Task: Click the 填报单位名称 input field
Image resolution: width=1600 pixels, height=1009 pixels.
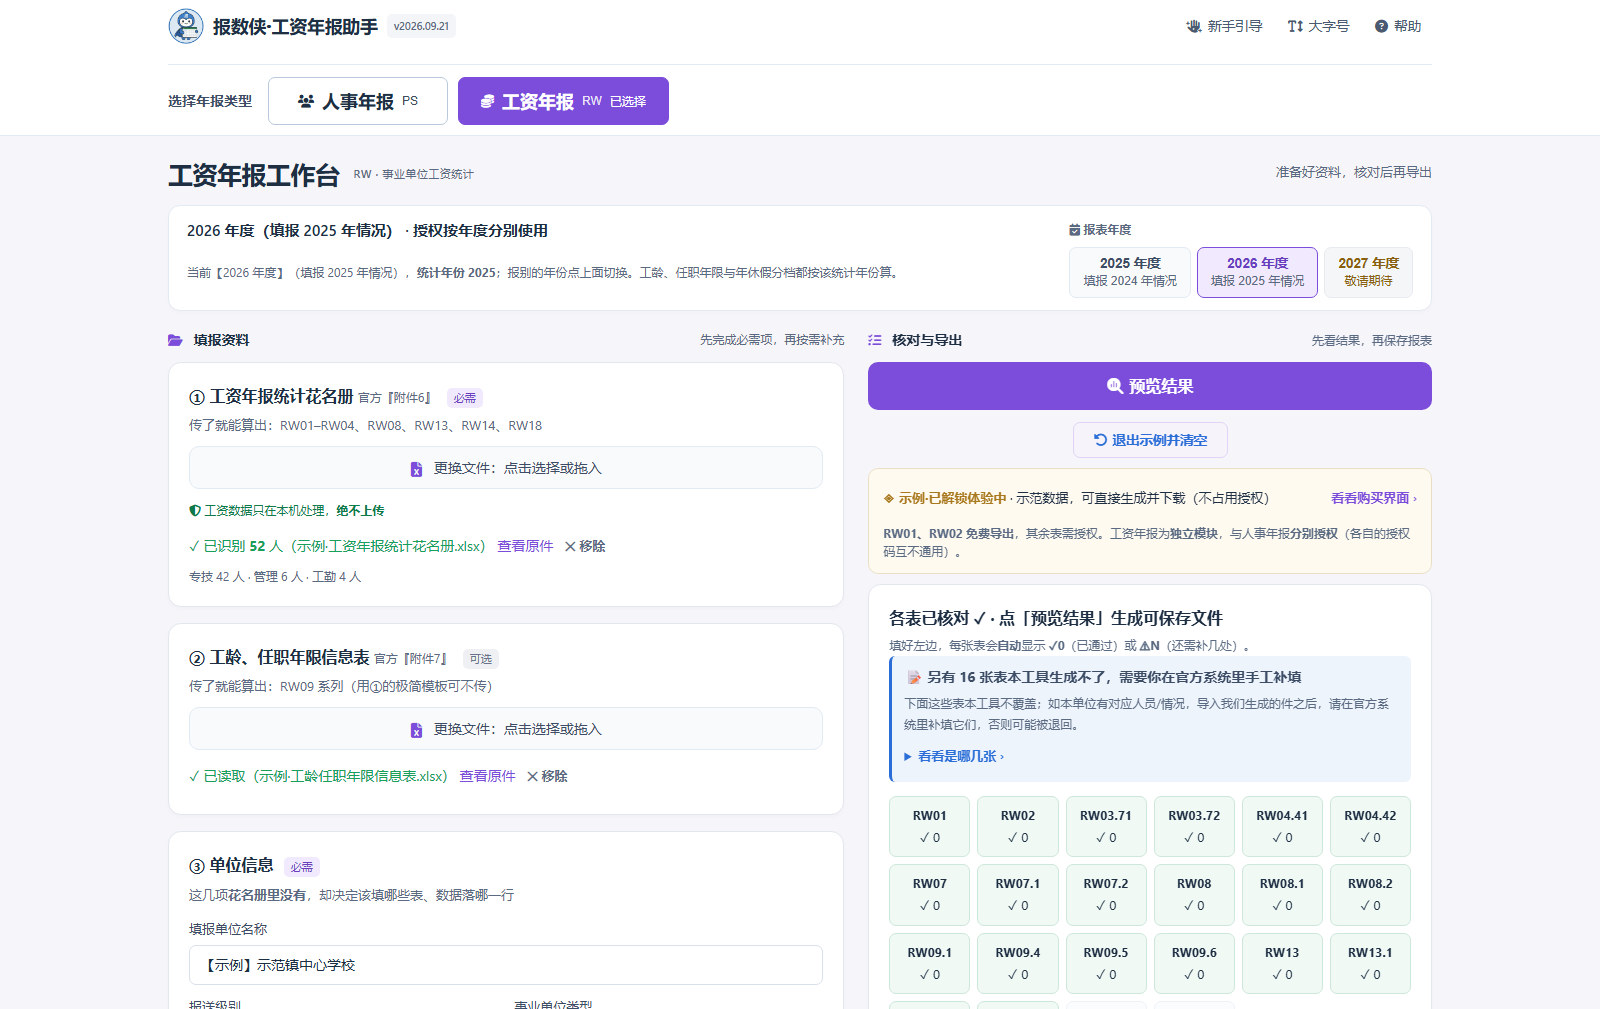Action: click(506, 965)
